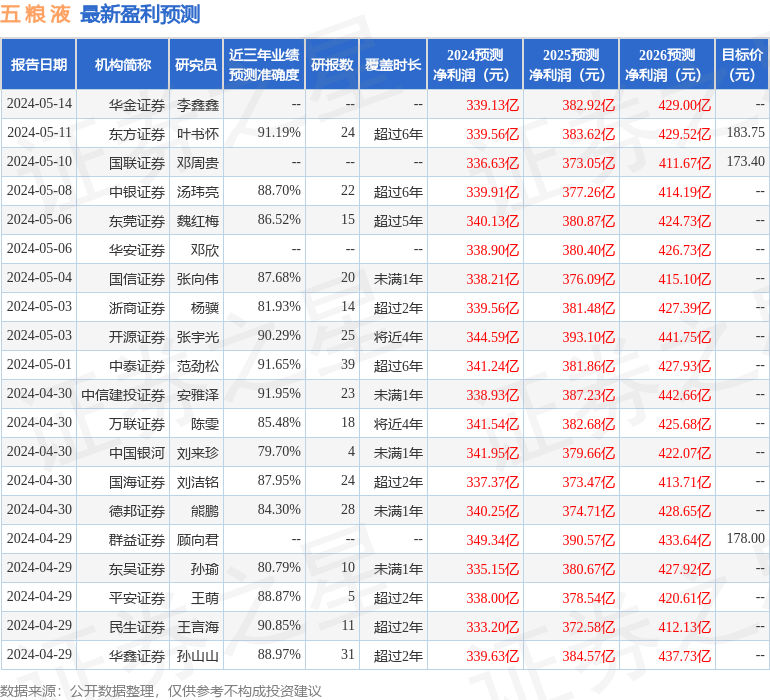Click analyst 王萌
The image size is (770, 700).
click(x=205, y=598)
